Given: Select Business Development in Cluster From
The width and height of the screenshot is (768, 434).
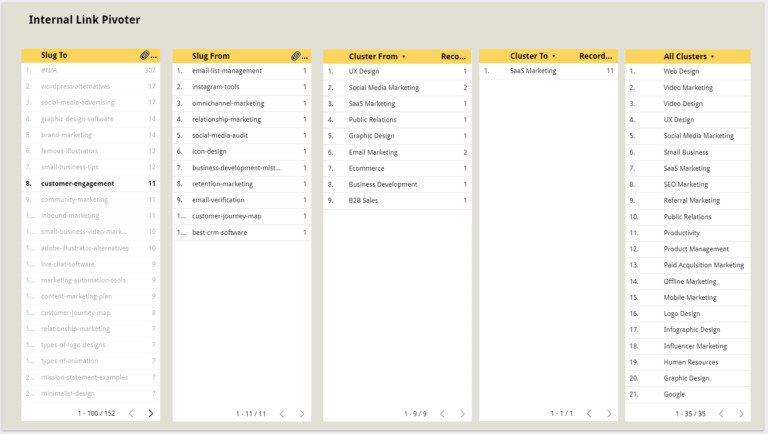Looking at the screenshot, I should pyautogui.click(x=397, y=185).
